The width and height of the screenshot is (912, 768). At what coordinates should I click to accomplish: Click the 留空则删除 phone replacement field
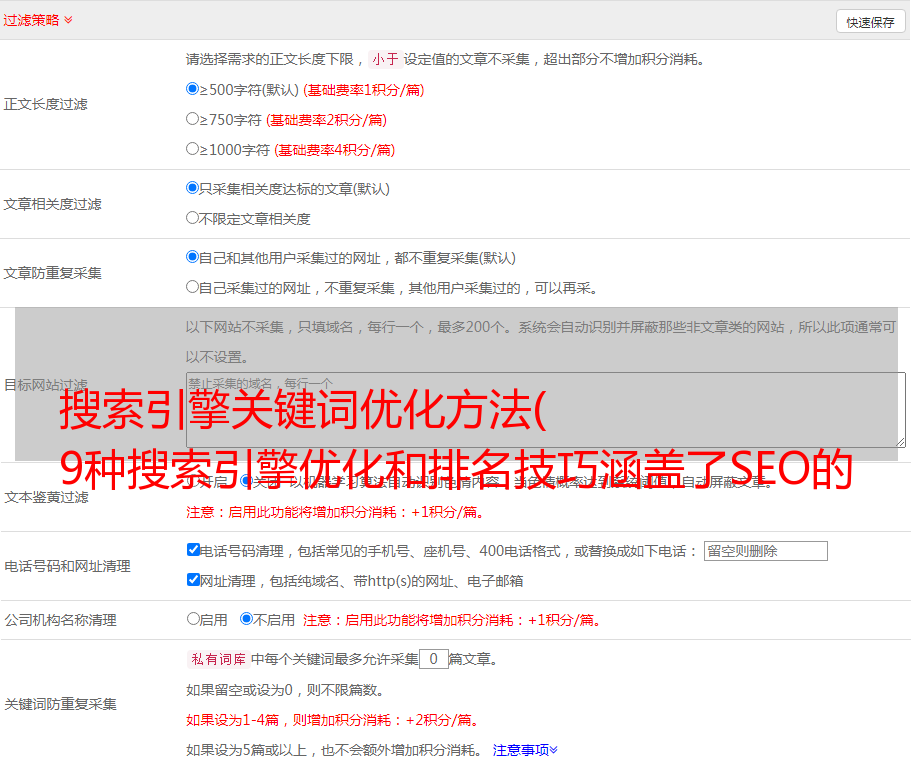pos(765,551)
